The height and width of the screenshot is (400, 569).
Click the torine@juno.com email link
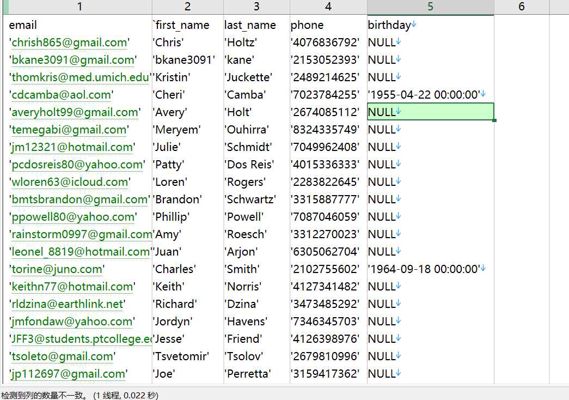[x=57, y=269]
